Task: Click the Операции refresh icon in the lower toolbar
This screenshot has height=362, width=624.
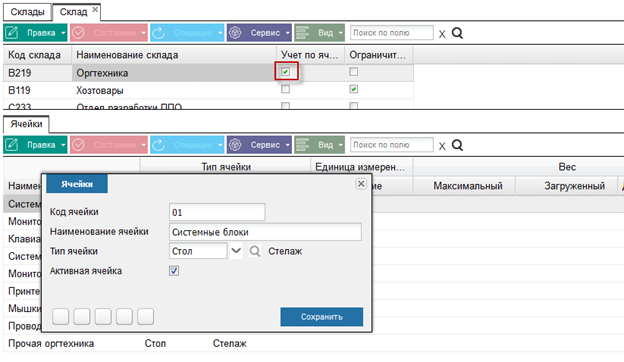Action: pos(158,145)
